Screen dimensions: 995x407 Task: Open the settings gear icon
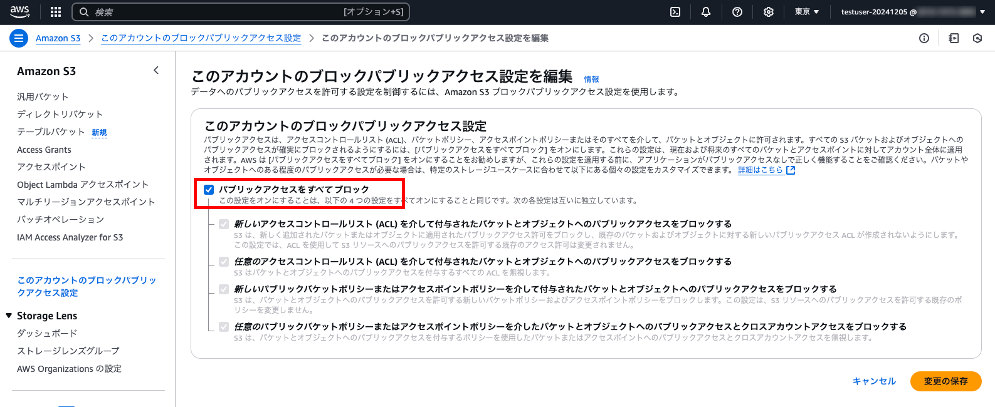768,12
